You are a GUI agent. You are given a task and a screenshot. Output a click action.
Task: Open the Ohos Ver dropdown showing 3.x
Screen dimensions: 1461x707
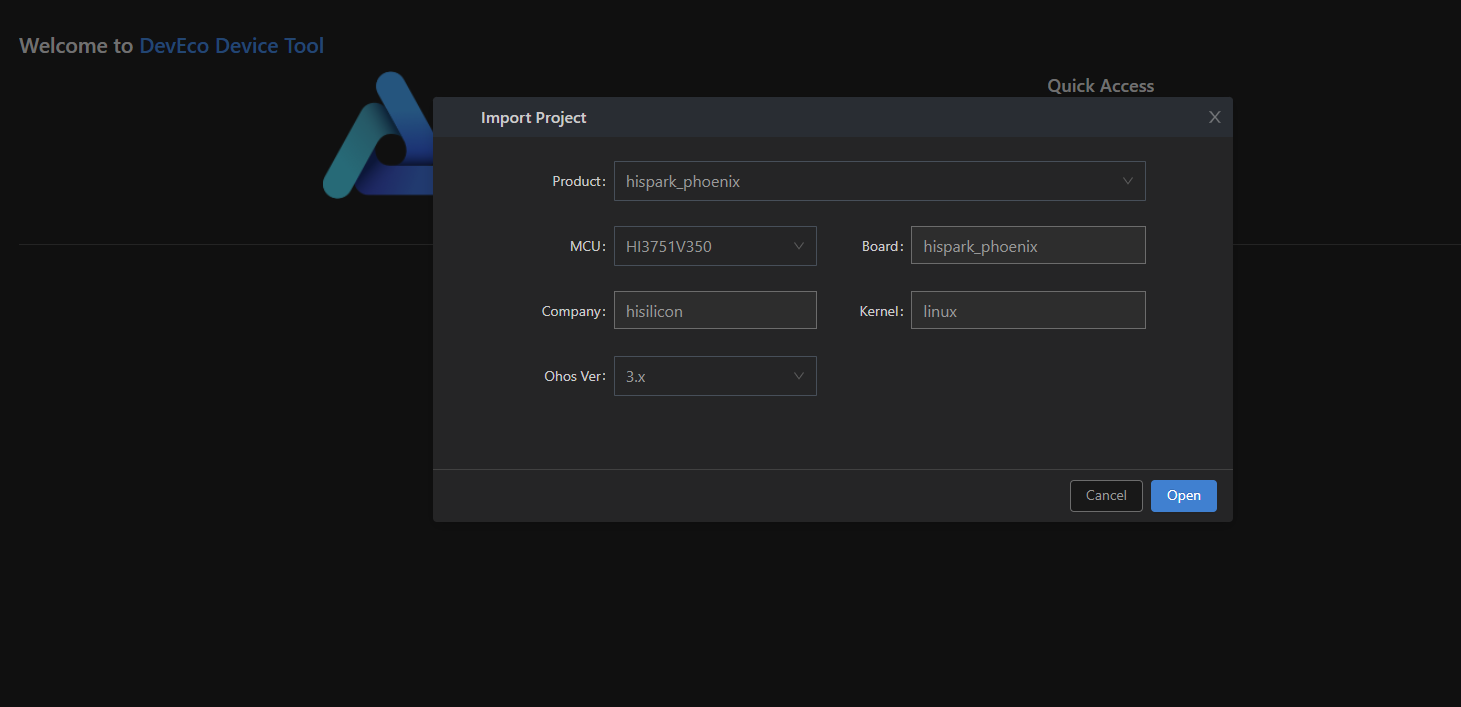click(x=702, y=376)
